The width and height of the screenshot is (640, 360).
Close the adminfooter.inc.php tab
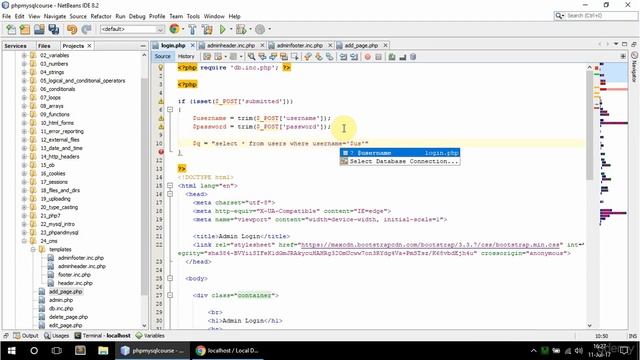coord(330,45)
